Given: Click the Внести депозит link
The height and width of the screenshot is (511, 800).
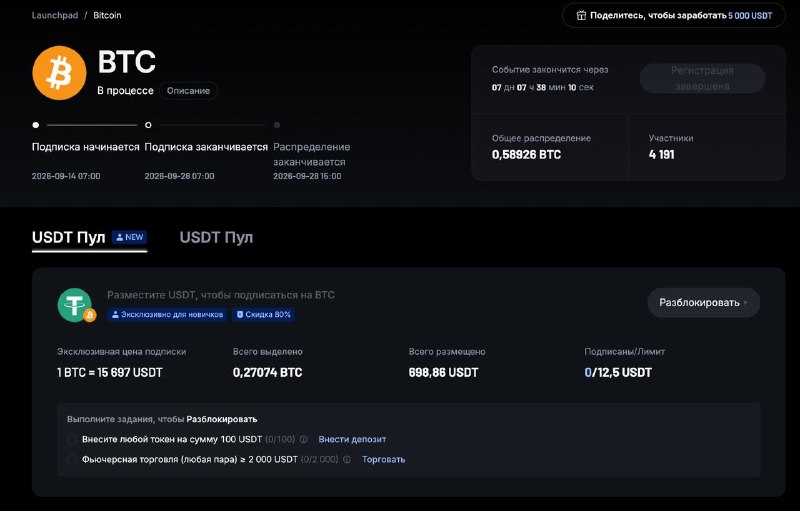Looking at the screenshot, I should click(x=352, y=439).
